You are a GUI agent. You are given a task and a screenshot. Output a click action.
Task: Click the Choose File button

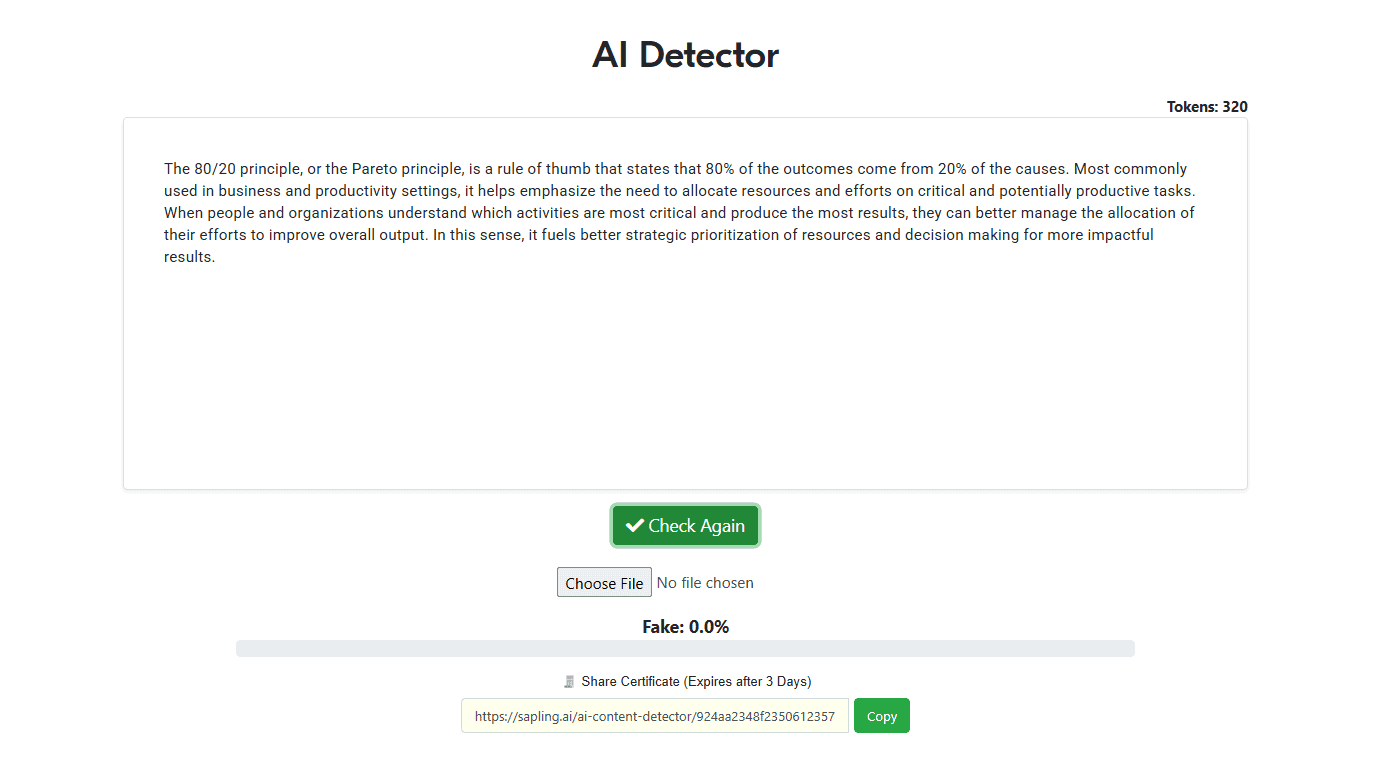(604, 583)
